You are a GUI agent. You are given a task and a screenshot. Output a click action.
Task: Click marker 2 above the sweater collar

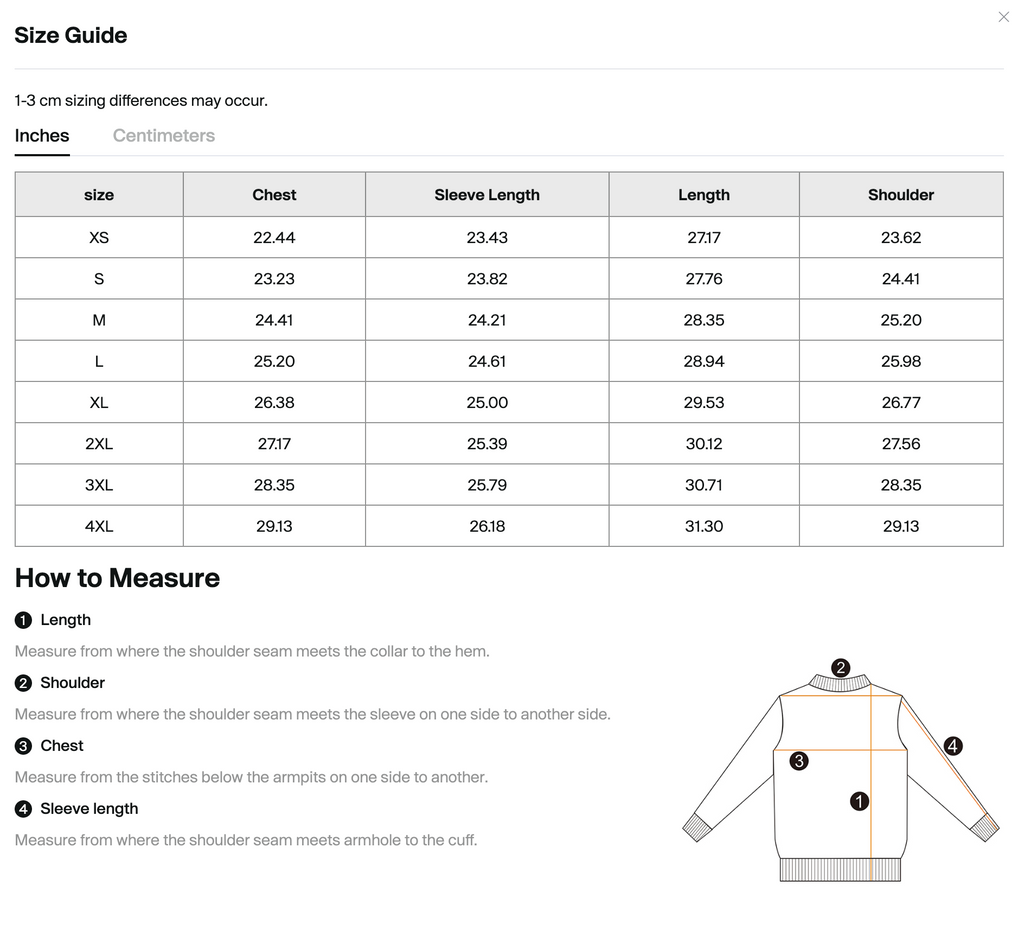pyautogui.click(x=841, y=667)
